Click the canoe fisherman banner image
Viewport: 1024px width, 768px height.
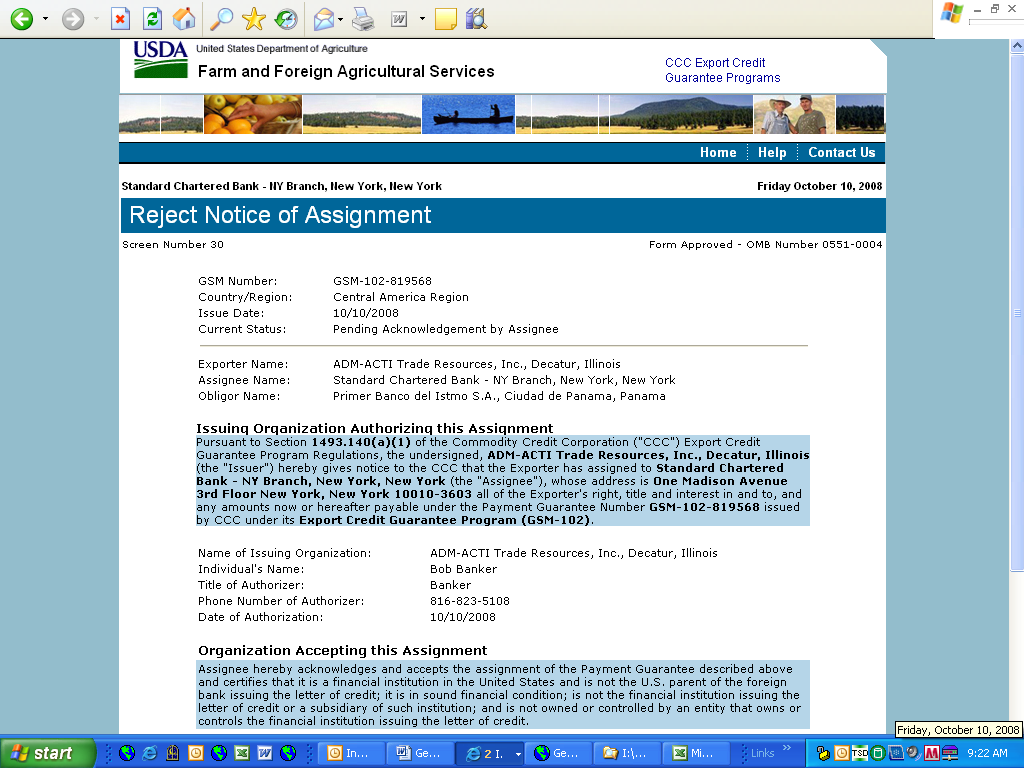coord(468,114)
